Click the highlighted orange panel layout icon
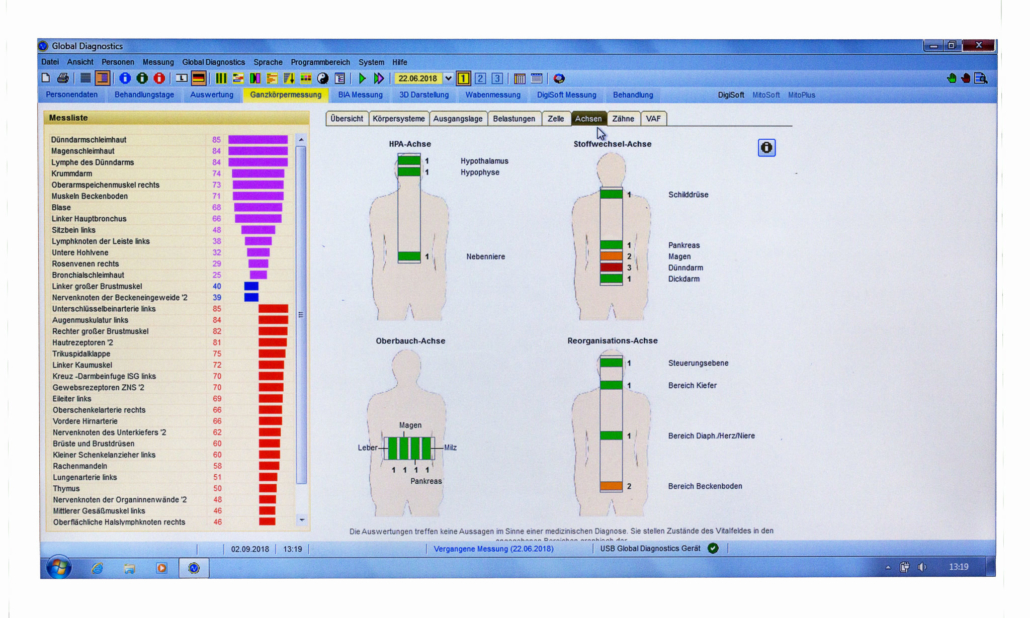 click(x=102, y=78)
